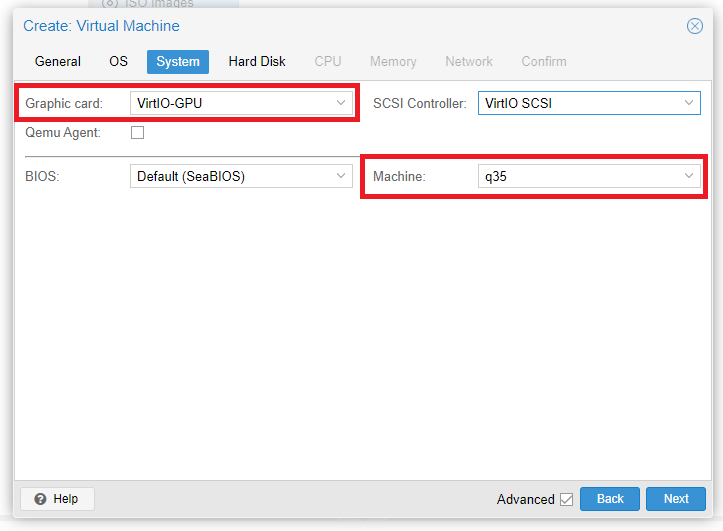Go Back to previous wizard step
Viewport: 723px width, 531px height.
tap(610, 499)
